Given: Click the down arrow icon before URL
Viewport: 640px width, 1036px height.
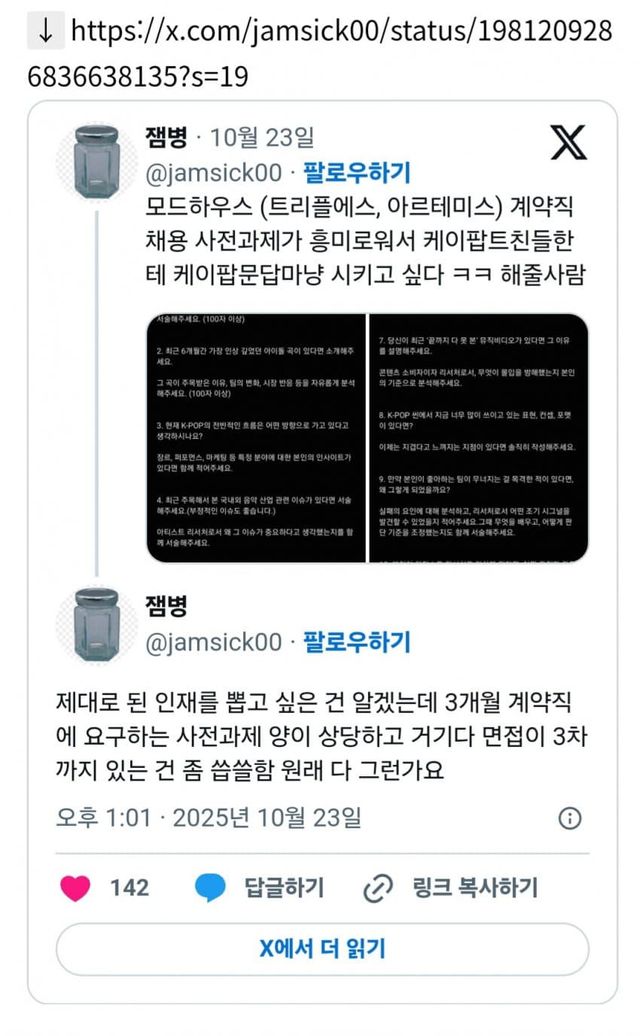Looking at the screenshot, I should [46, 31].
